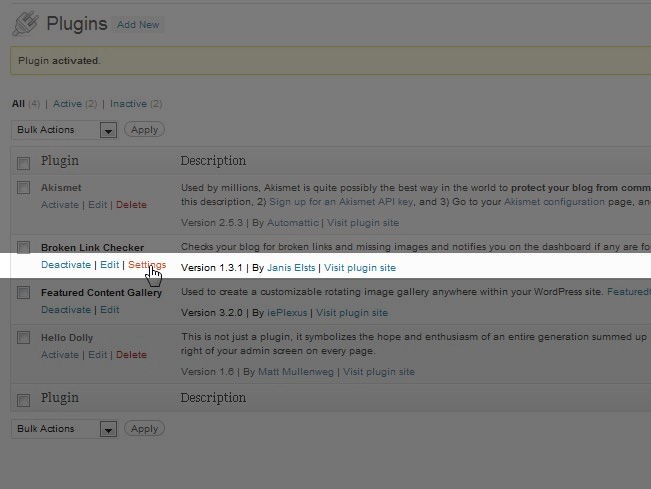Check the Broken Link Checker checkbox

[24, 247]
